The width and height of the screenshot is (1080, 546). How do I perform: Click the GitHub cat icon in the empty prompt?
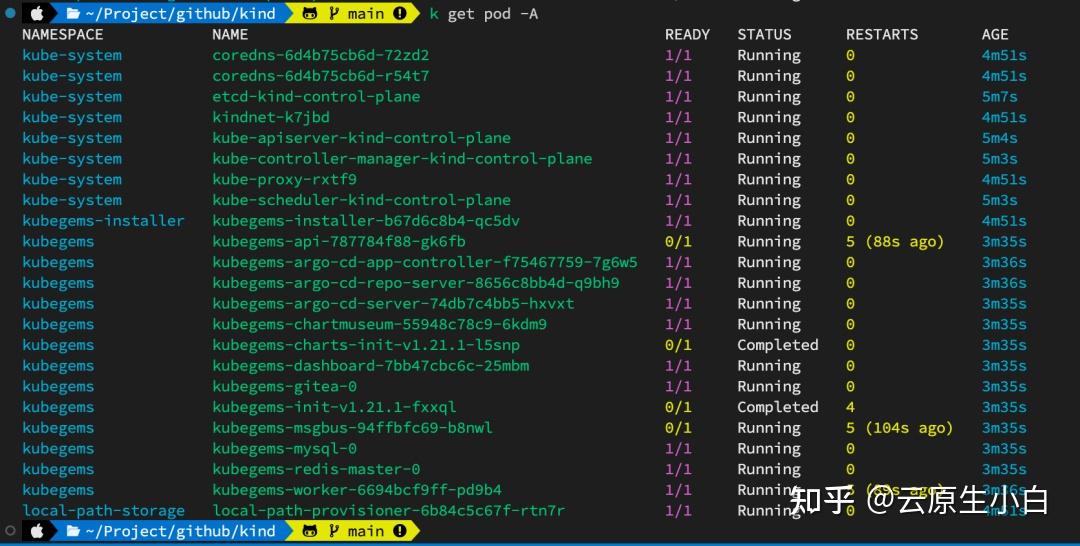click(310, 531)
